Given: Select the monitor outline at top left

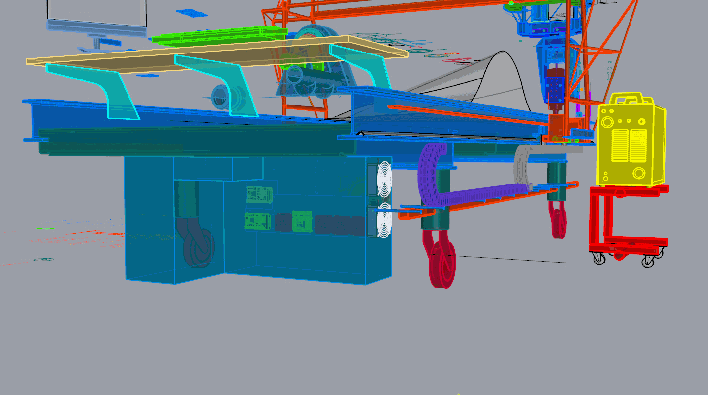Looking at the screenshot, I should [97, 17].
